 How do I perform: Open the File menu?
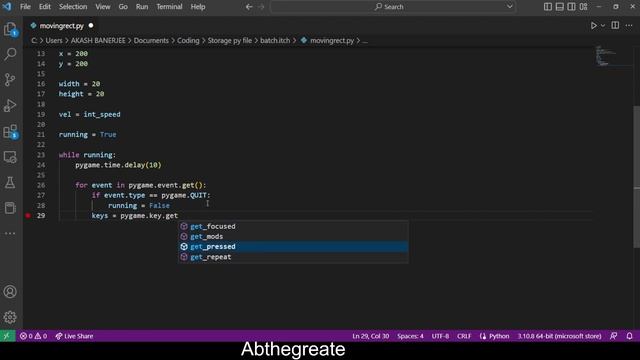point(25,7)
